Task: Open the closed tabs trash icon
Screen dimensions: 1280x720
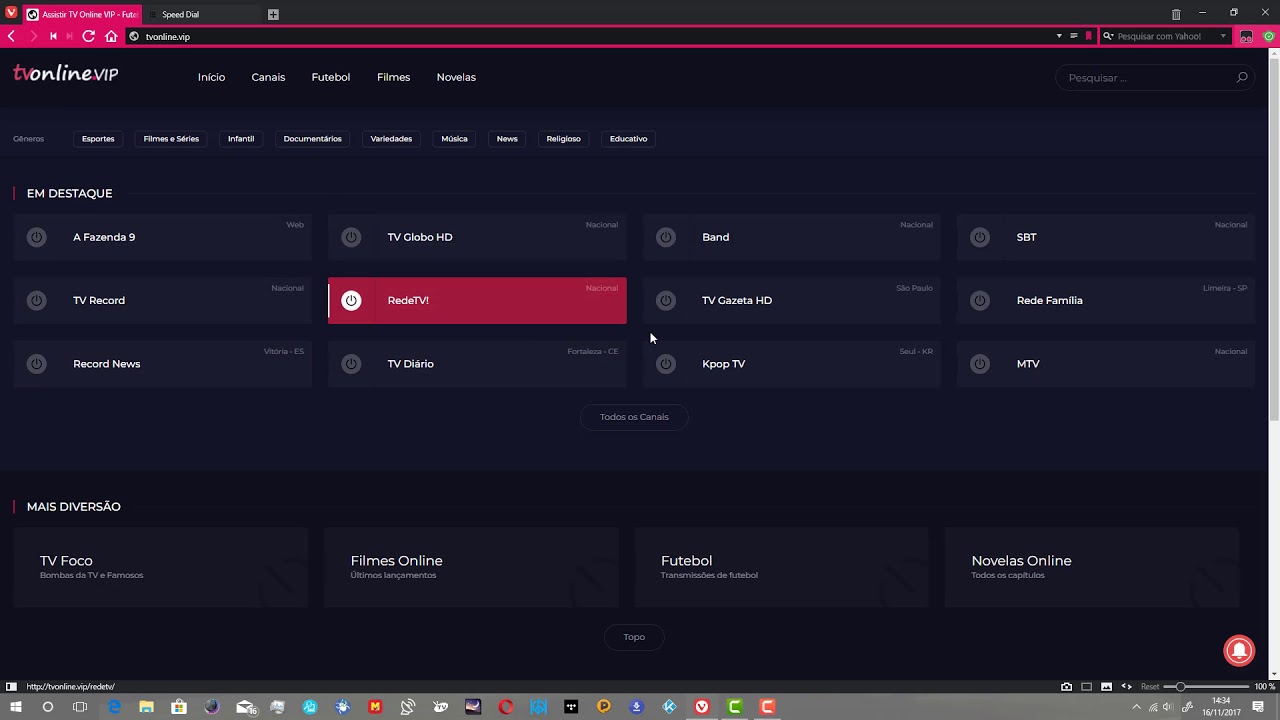Action: (x=1176, y=14)
